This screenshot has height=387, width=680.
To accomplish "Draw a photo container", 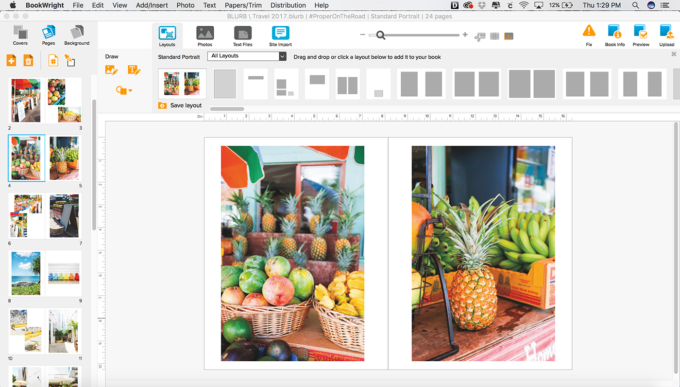I will [x=111, y=70].
